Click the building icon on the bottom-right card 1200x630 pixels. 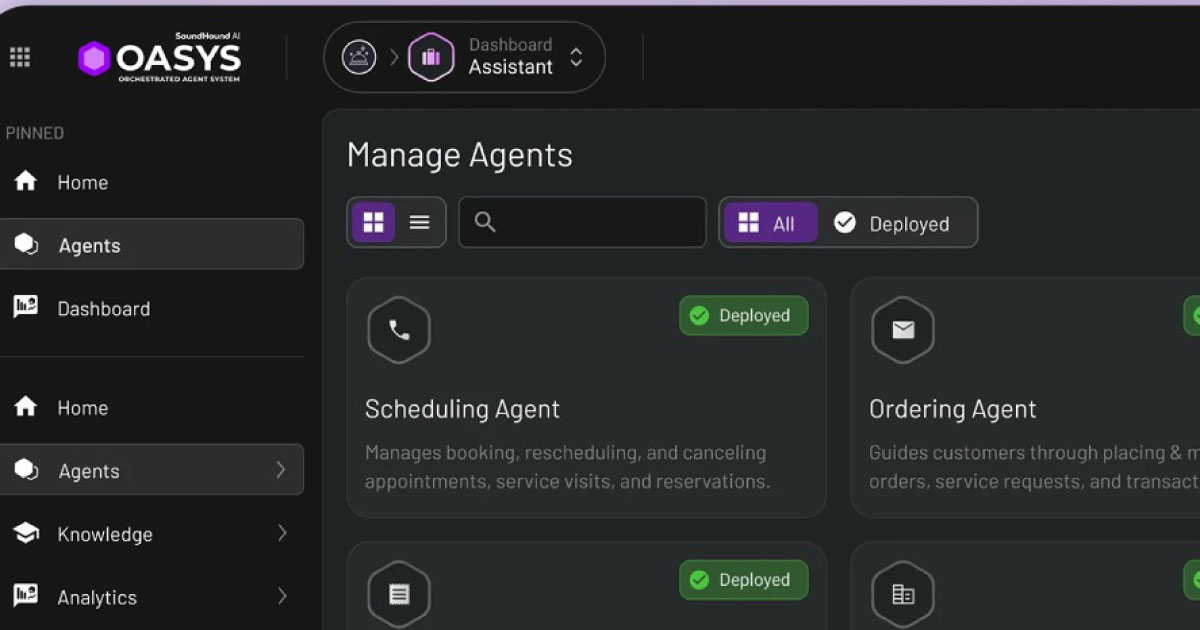(903, 594)
